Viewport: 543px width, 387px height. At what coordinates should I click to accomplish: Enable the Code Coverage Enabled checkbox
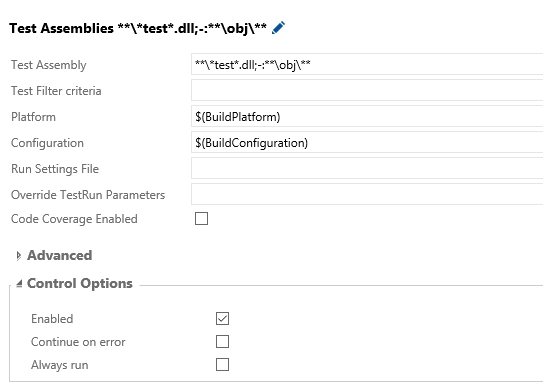[x=201, y=219]
